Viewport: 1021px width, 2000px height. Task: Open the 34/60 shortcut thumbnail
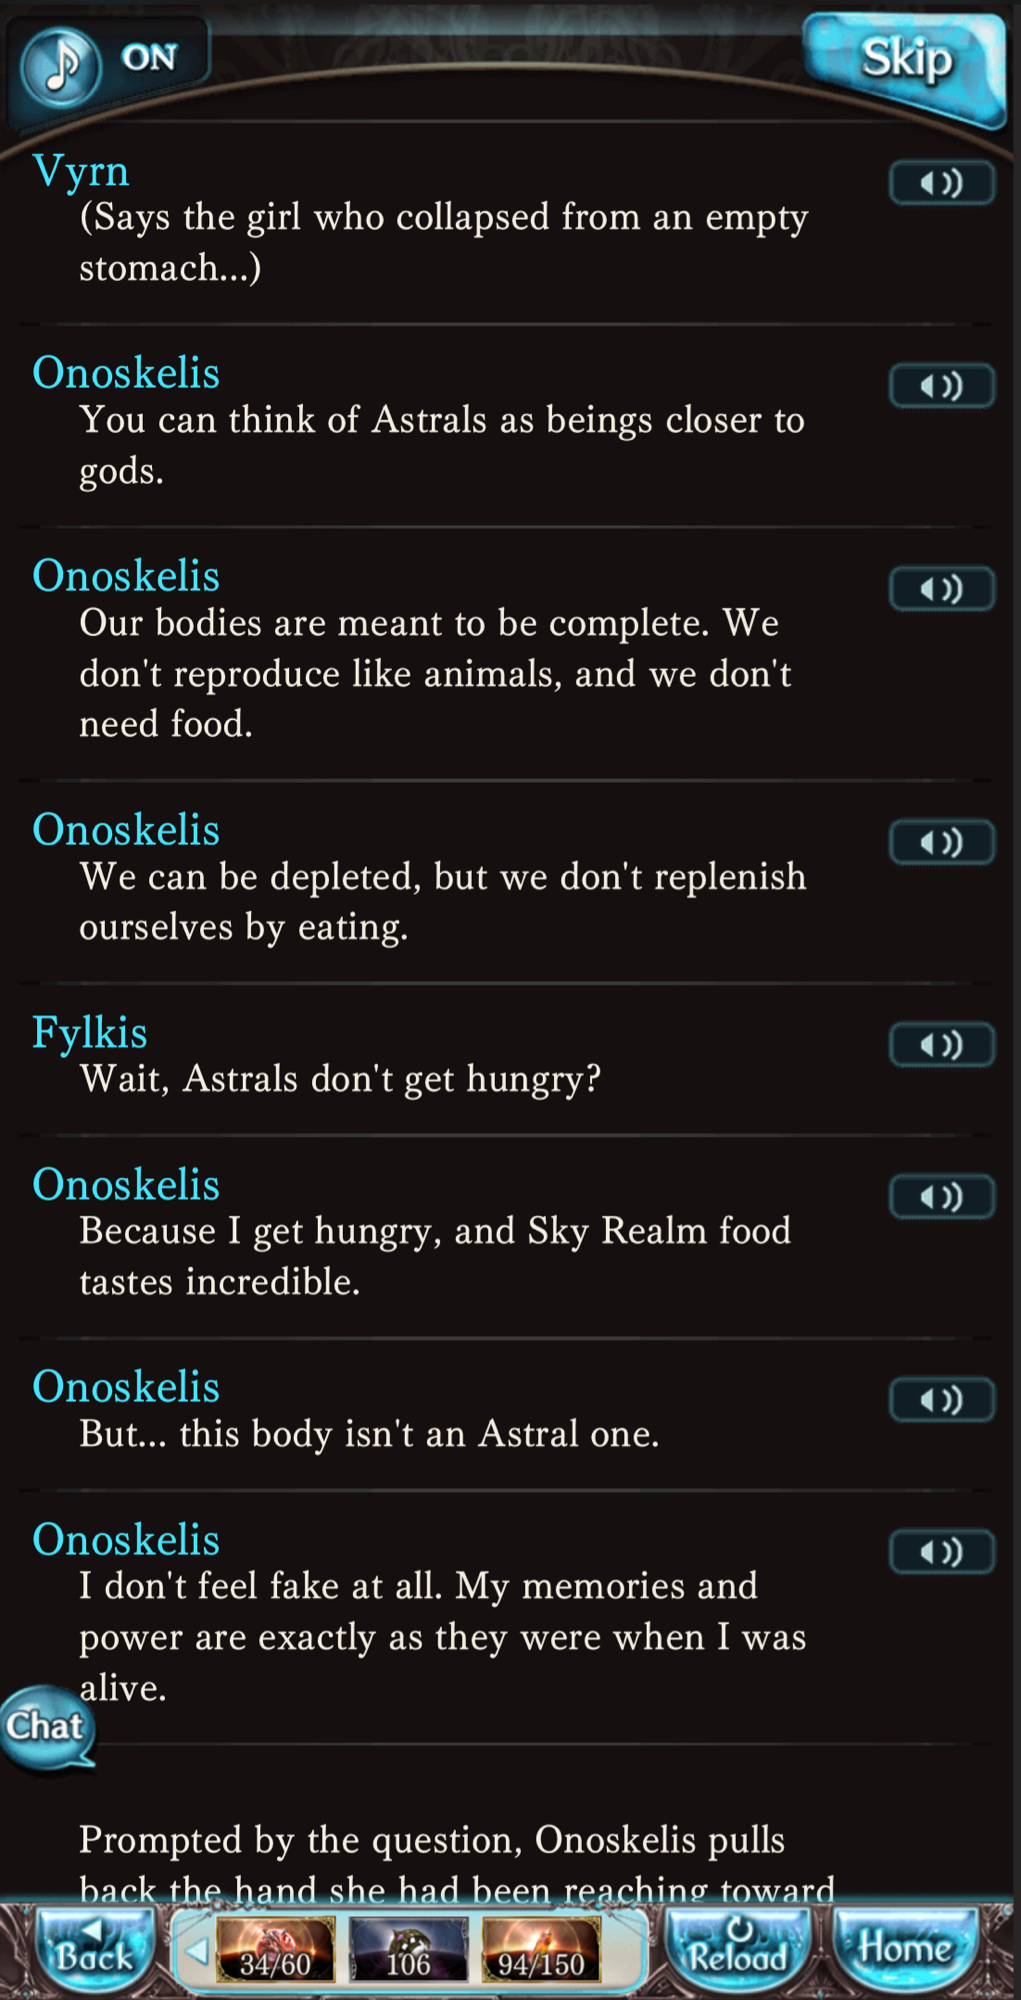click(x=275, y=1949)
